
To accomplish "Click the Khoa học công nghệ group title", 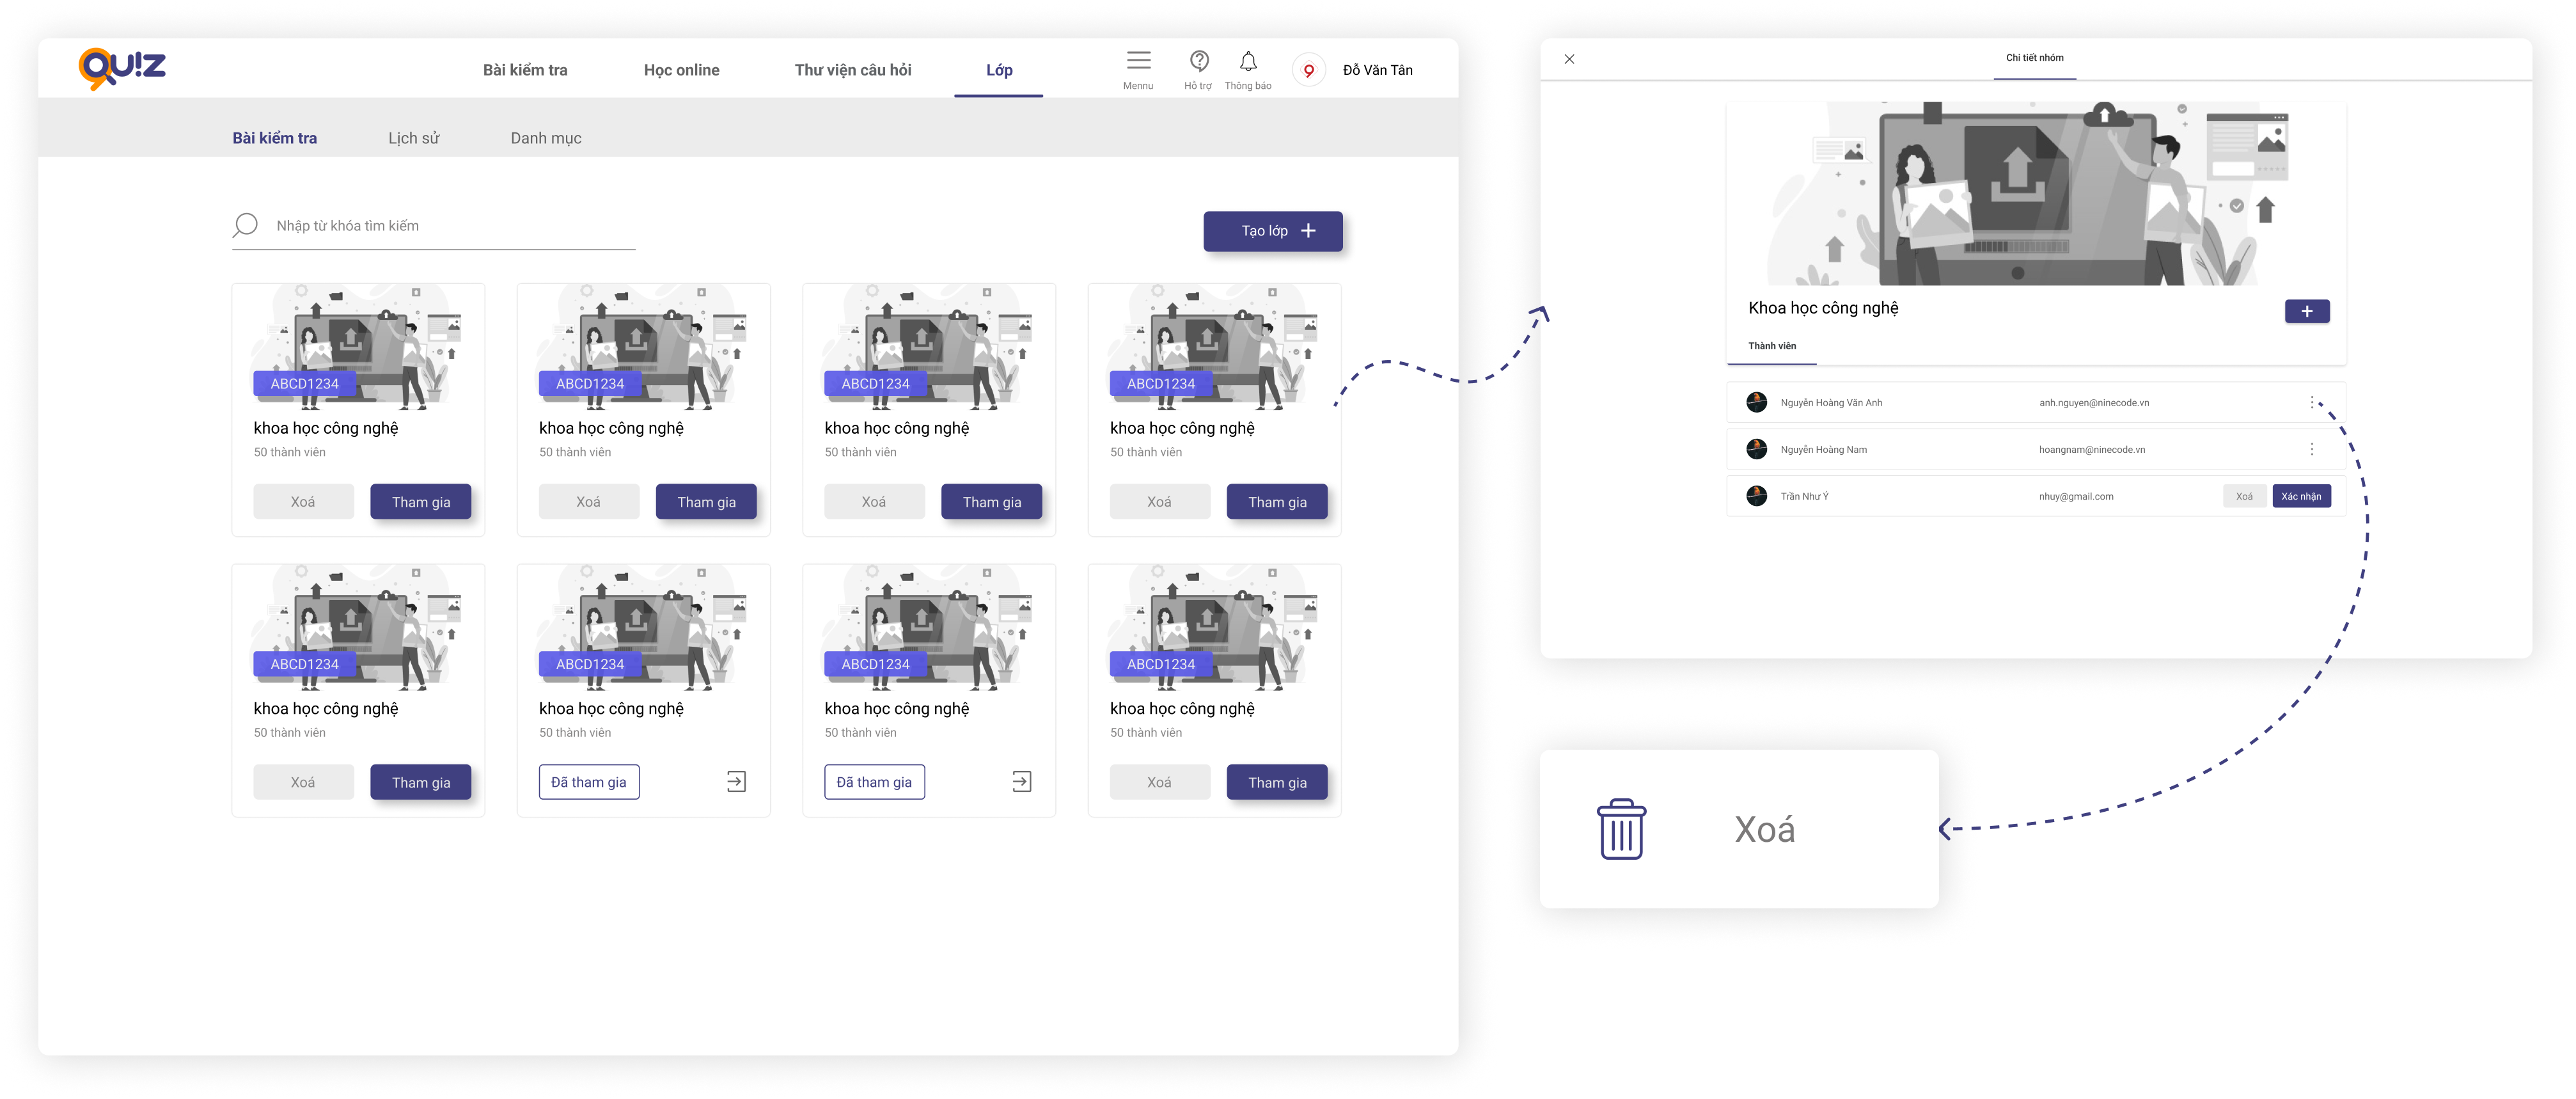I will click(x=1822, y=308).
